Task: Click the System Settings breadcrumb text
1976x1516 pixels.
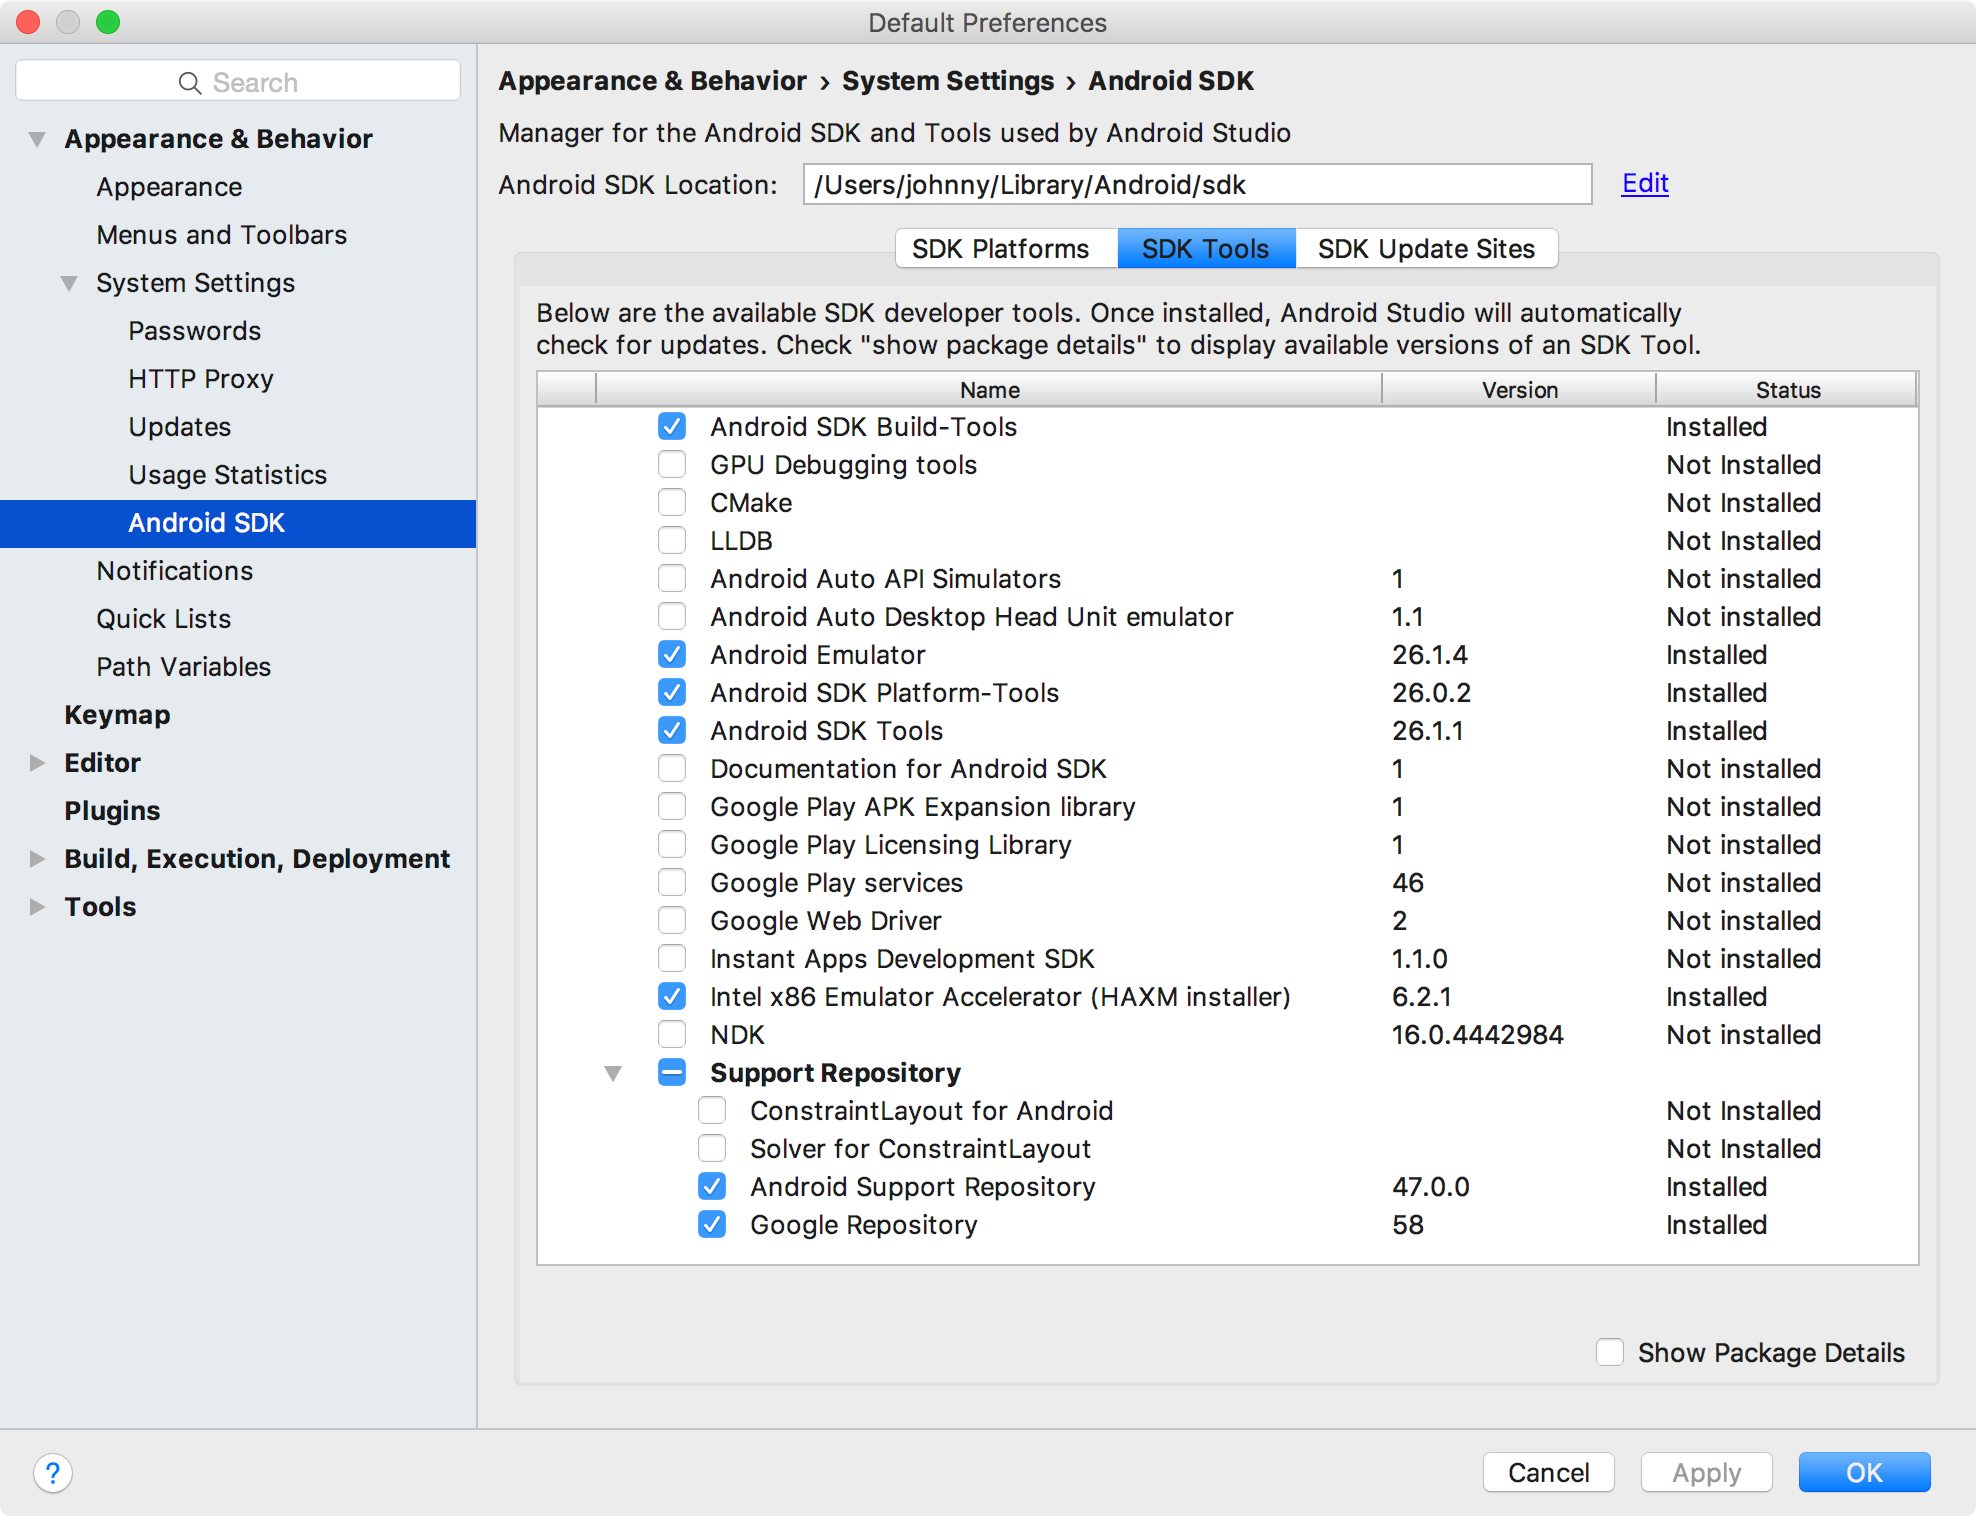Action: click(948, 81)
